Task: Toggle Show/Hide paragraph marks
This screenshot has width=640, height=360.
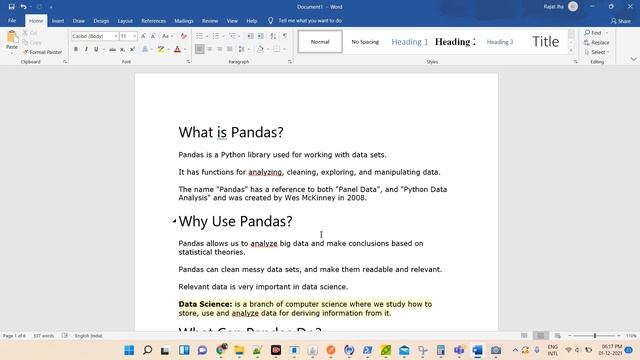Action: (284, 36)
